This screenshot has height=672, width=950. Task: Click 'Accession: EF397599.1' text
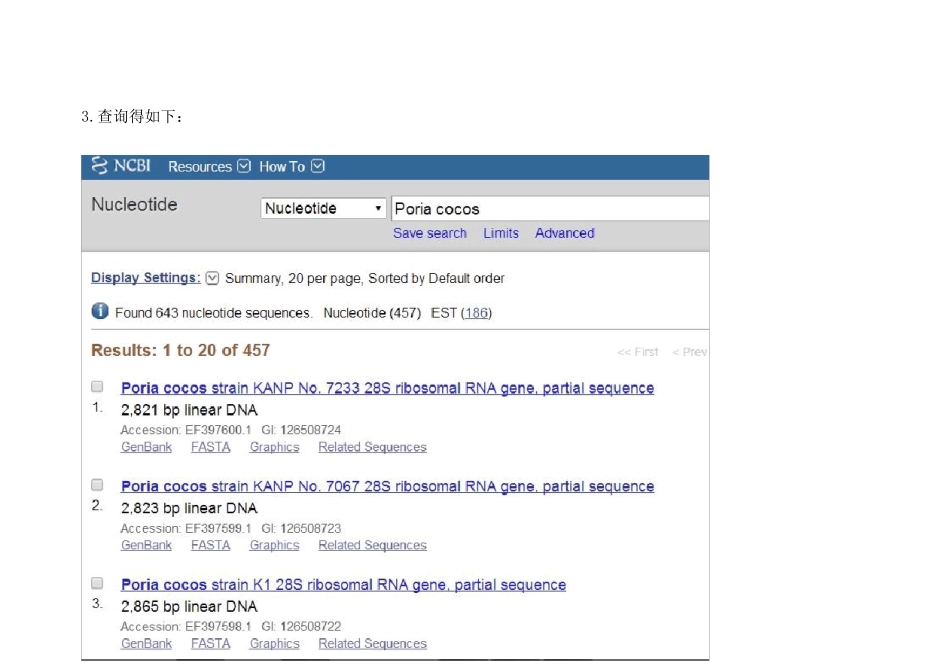186,528
